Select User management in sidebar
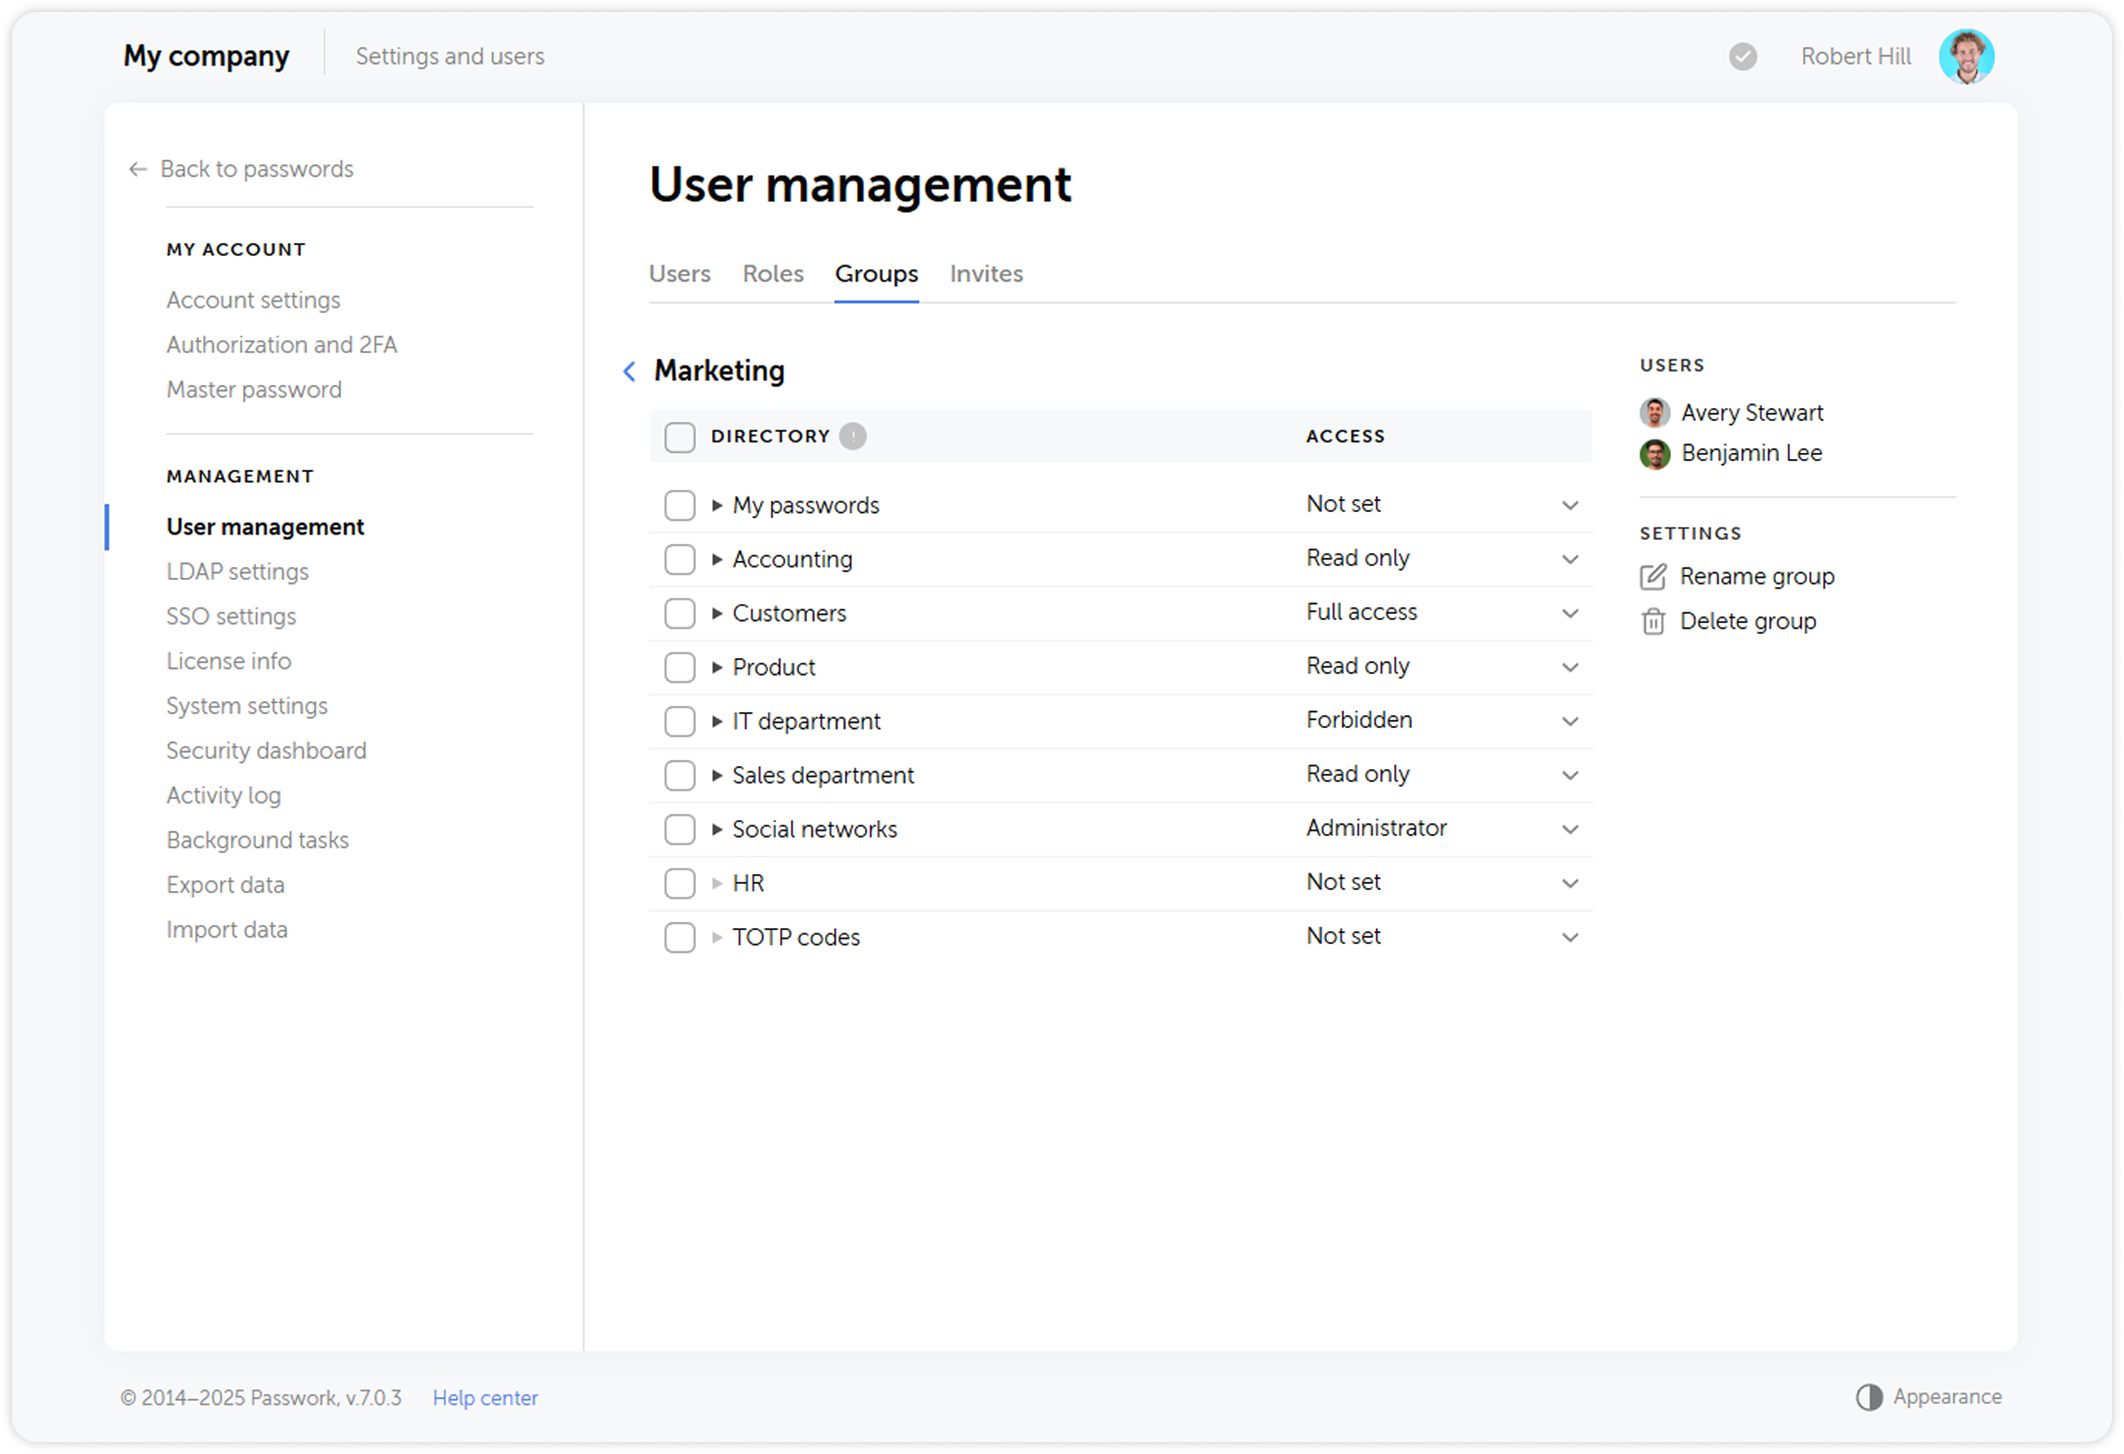2124x1454 pixels. 265,527
